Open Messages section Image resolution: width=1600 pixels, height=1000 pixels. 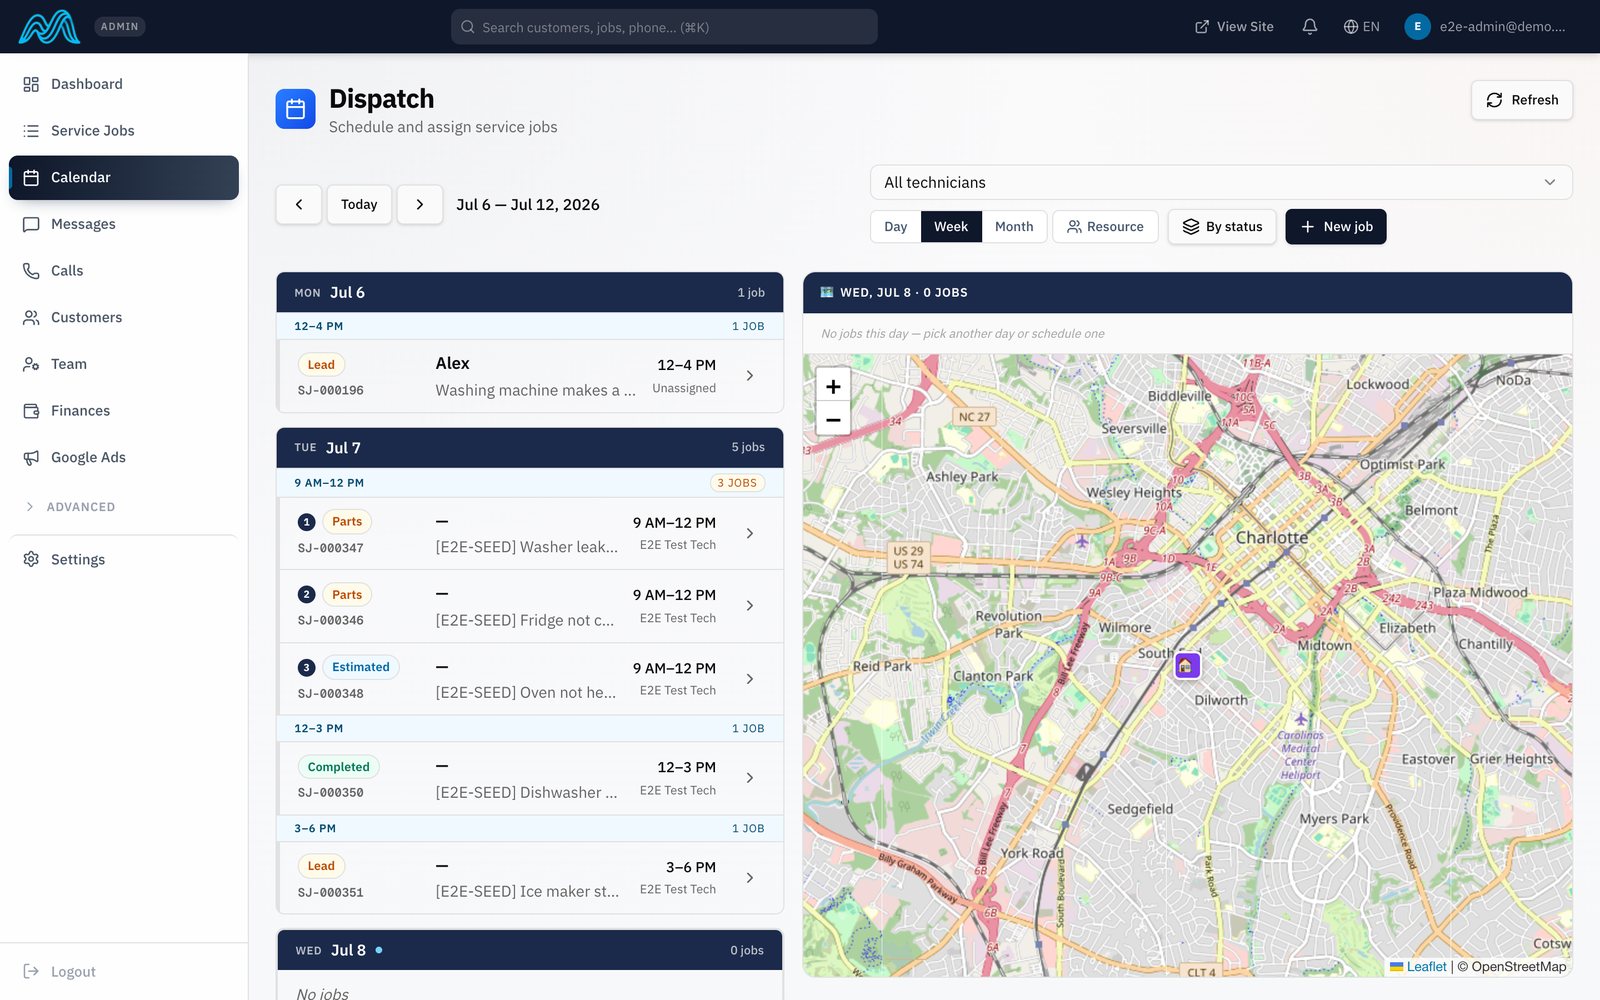(124, 224)
